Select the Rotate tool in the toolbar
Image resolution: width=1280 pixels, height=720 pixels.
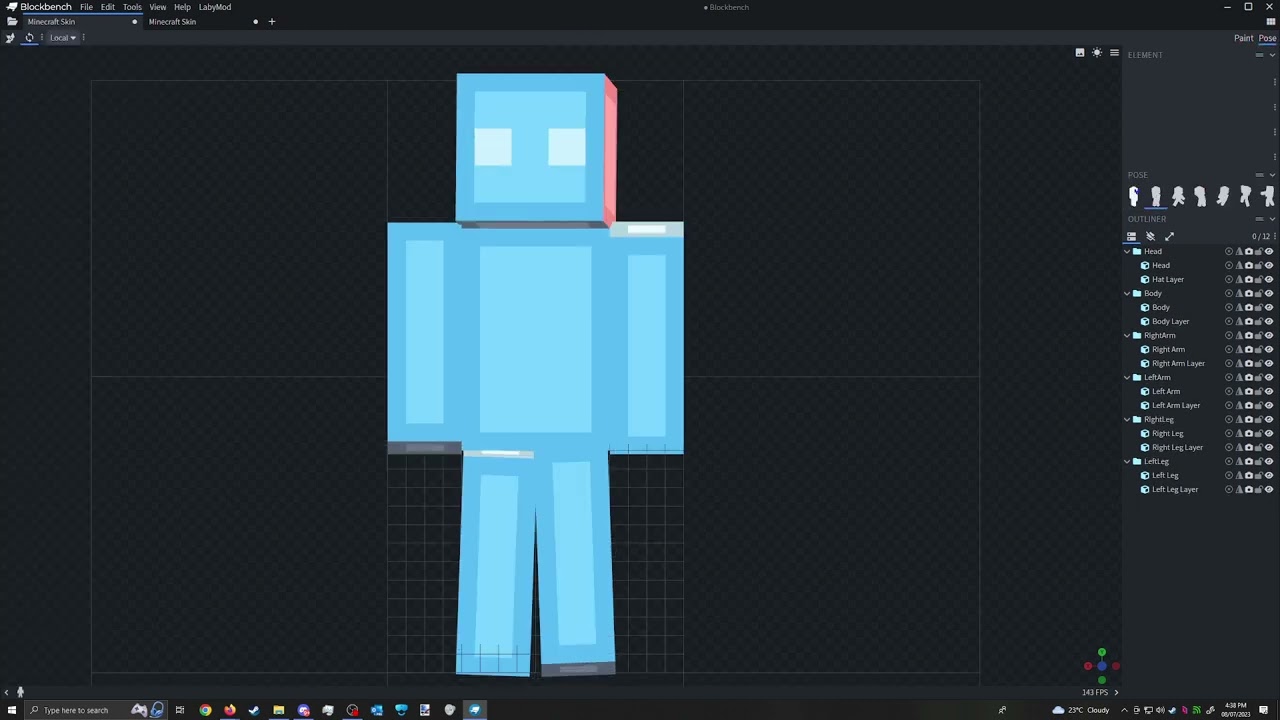click(29, 38)
